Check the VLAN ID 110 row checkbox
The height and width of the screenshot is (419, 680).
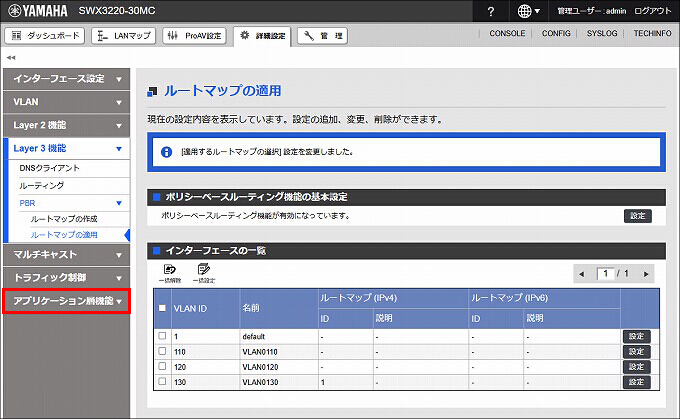tap(162, 351)
